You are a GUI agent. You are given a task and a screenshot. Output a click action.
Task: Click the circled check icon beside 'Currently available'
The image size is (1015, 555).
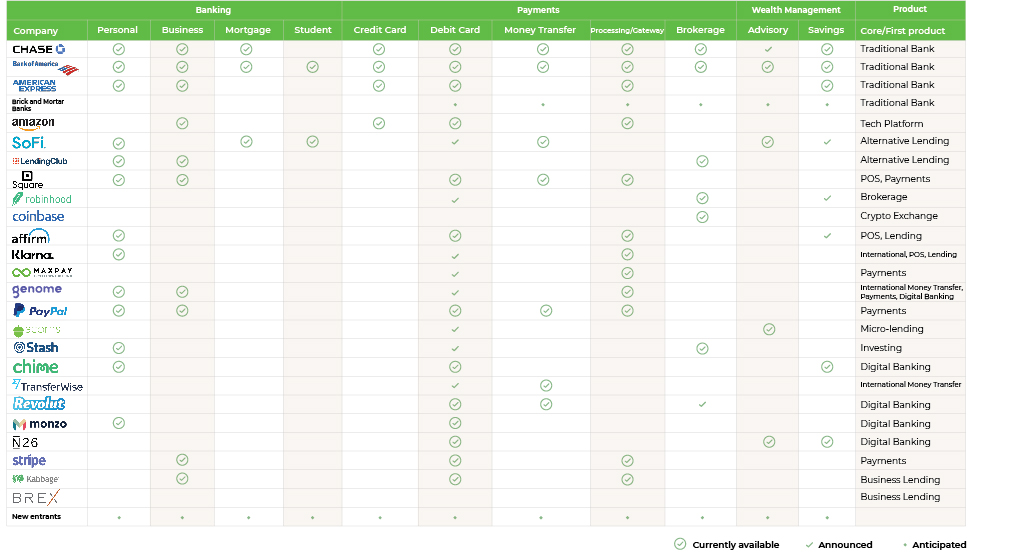680,544
